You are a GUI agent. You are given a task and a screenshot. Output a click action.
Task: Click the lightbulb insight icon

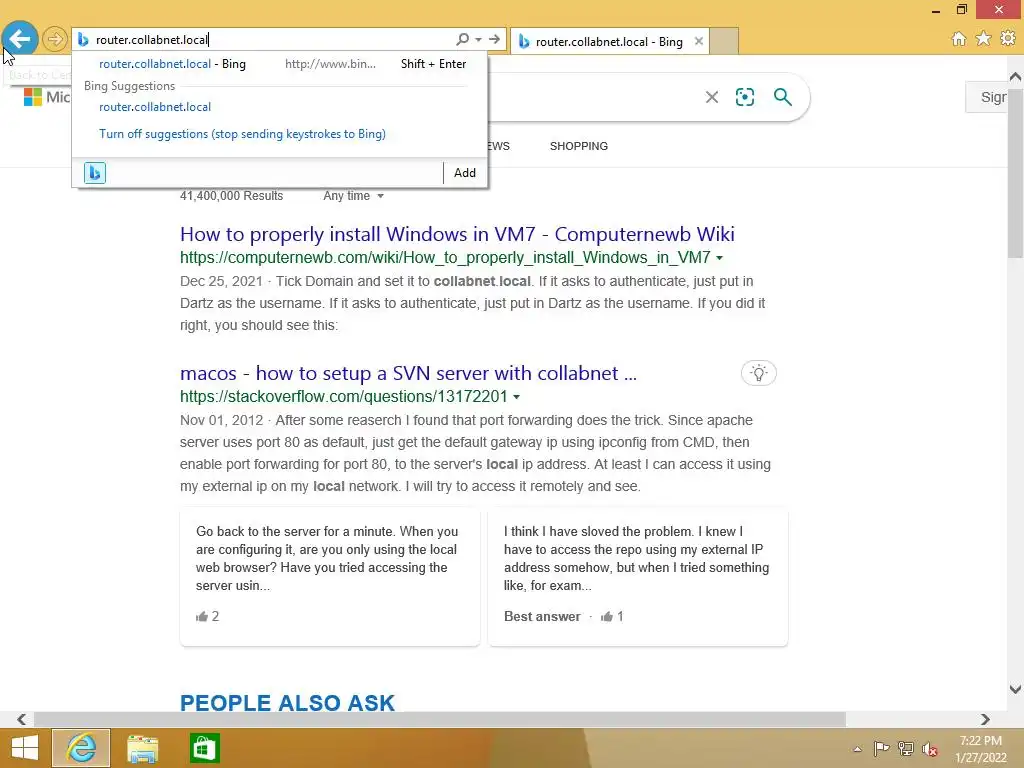[758, 373]
